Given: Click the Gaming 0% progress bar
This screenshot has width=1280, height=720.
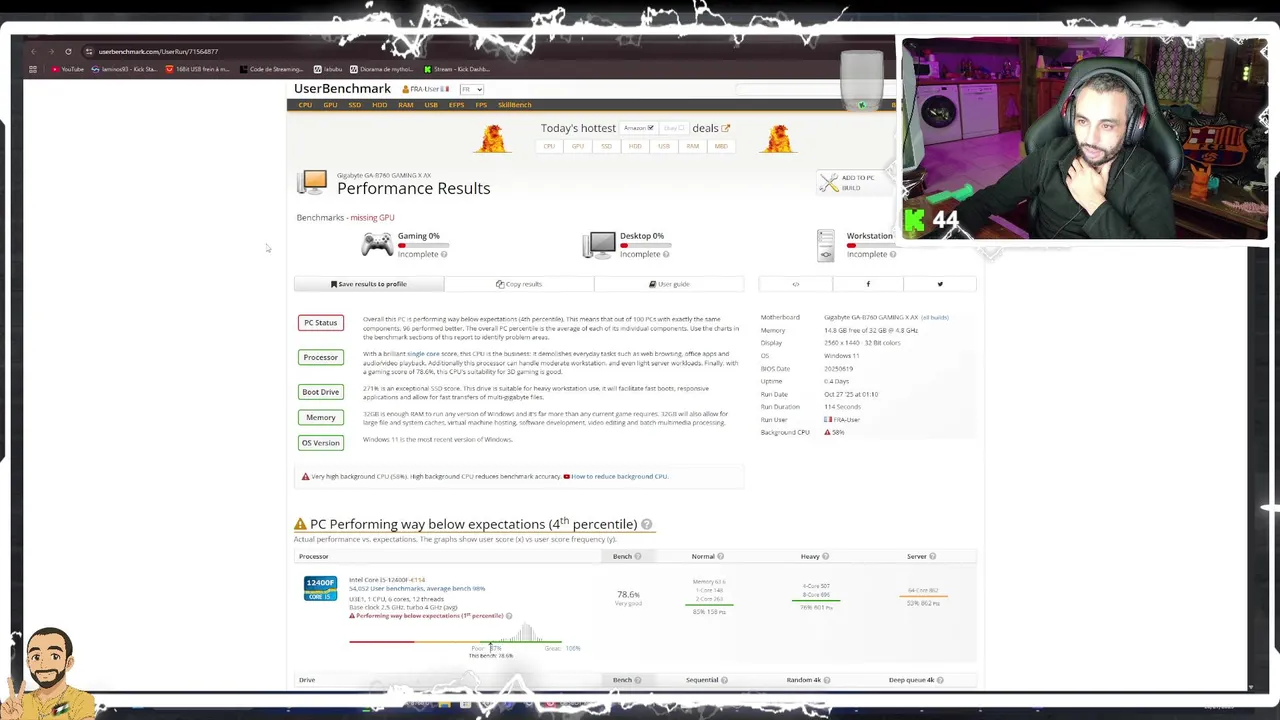Looking at the screenshot, I should click(x=423, y=245).
